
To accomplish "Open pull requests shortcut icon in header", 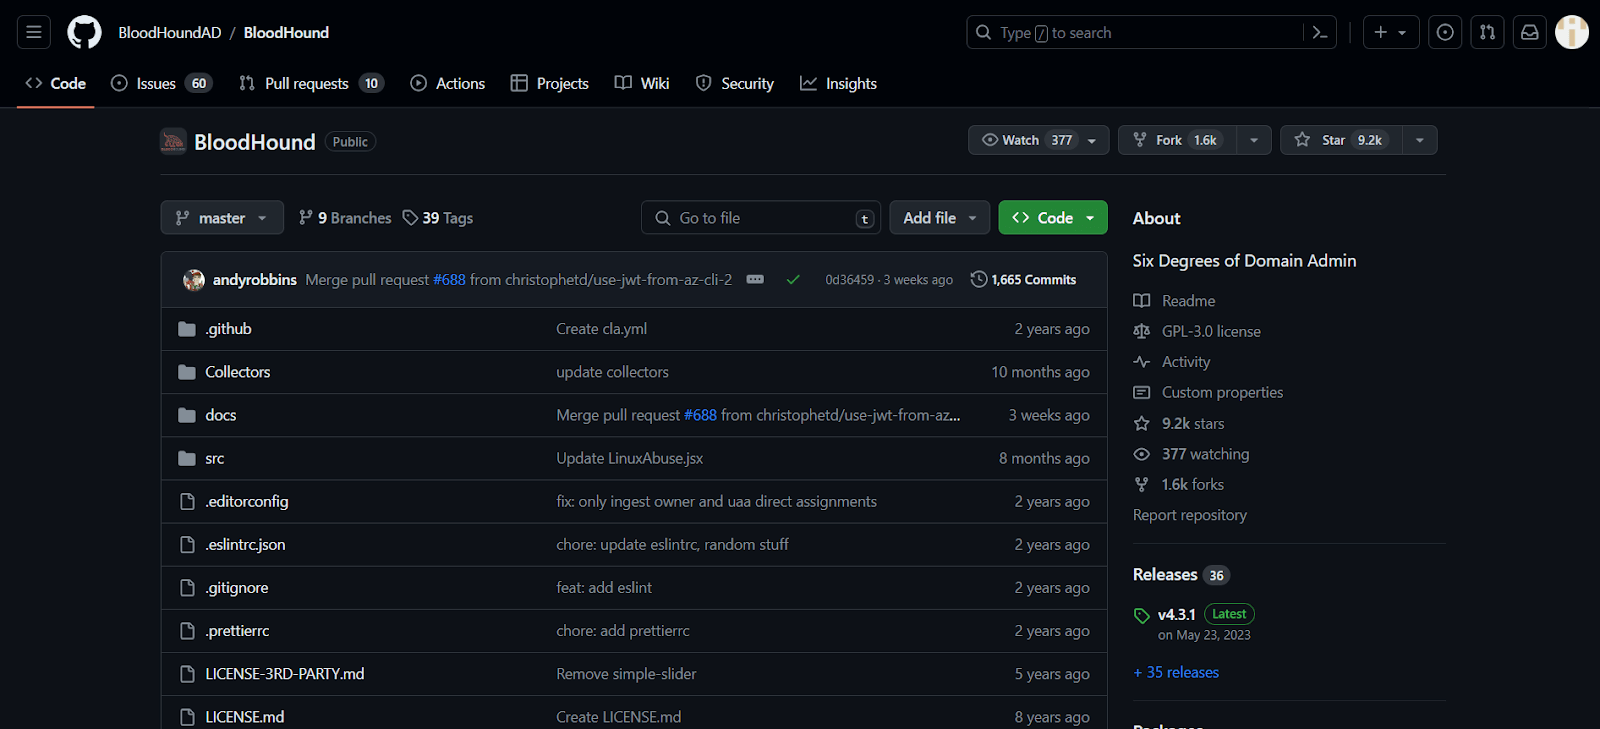I will pyautogui.click(x=1487, y=32).
